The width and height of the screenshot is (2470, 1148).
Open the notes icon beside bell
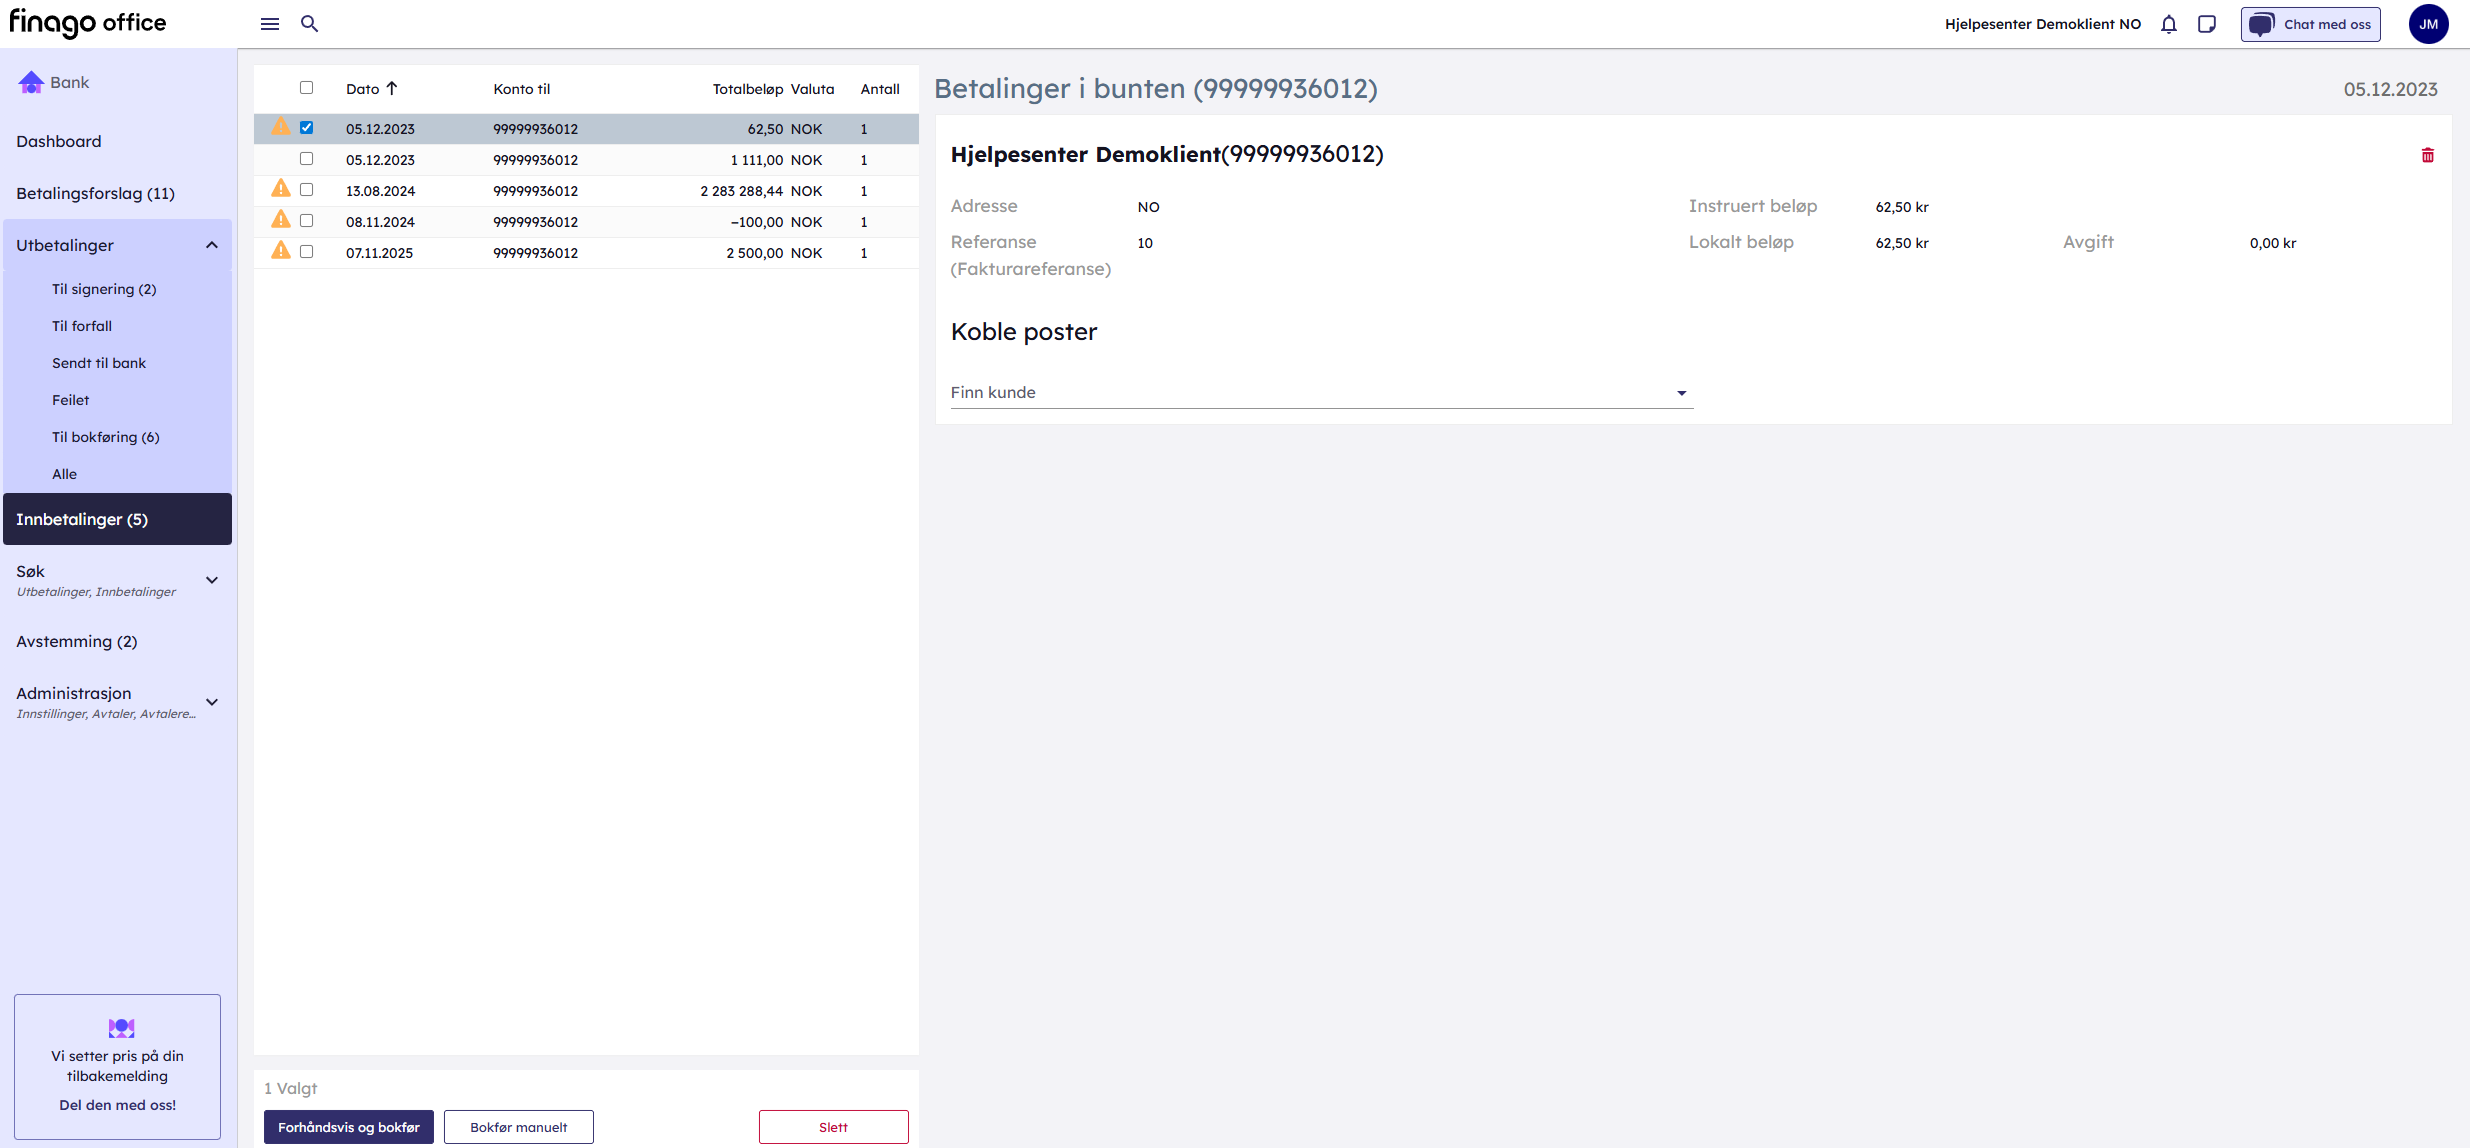(2207, 24)
